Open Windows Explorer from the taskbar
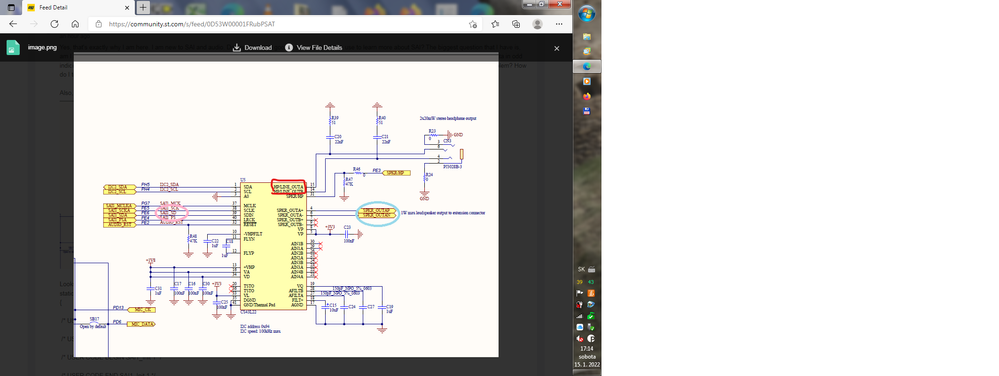999x376 pixels. click(587, 38)
